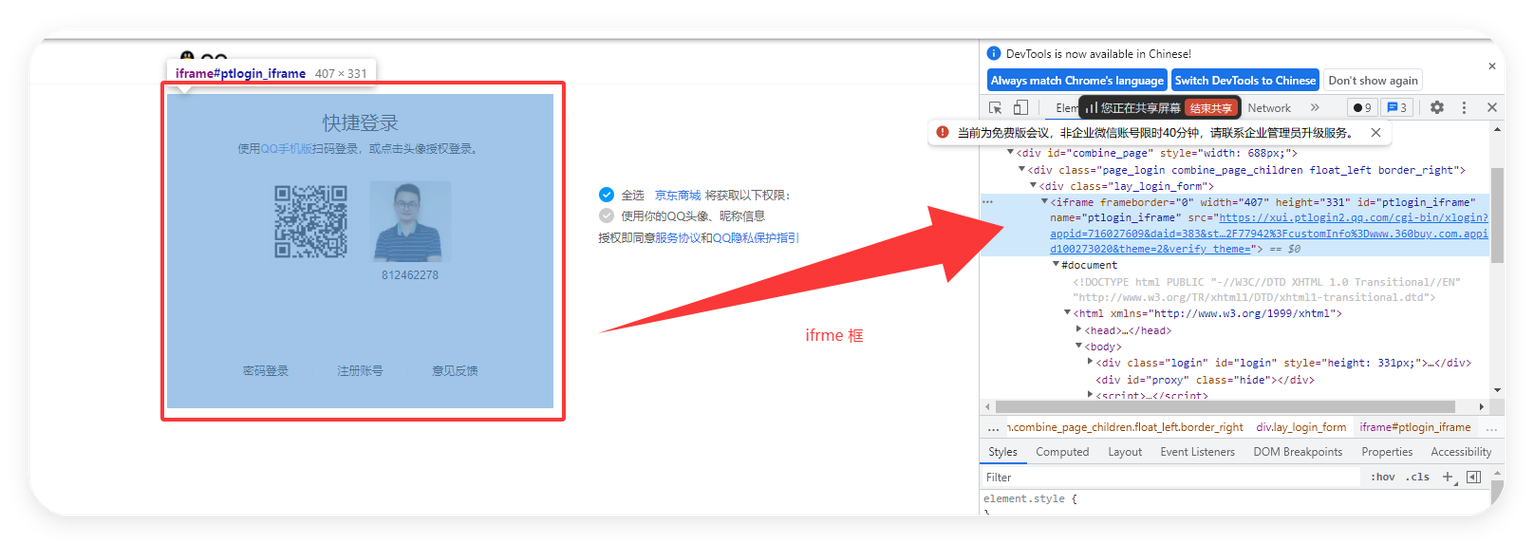
Task: Toggle .cls class editor
Action: 1417,477
